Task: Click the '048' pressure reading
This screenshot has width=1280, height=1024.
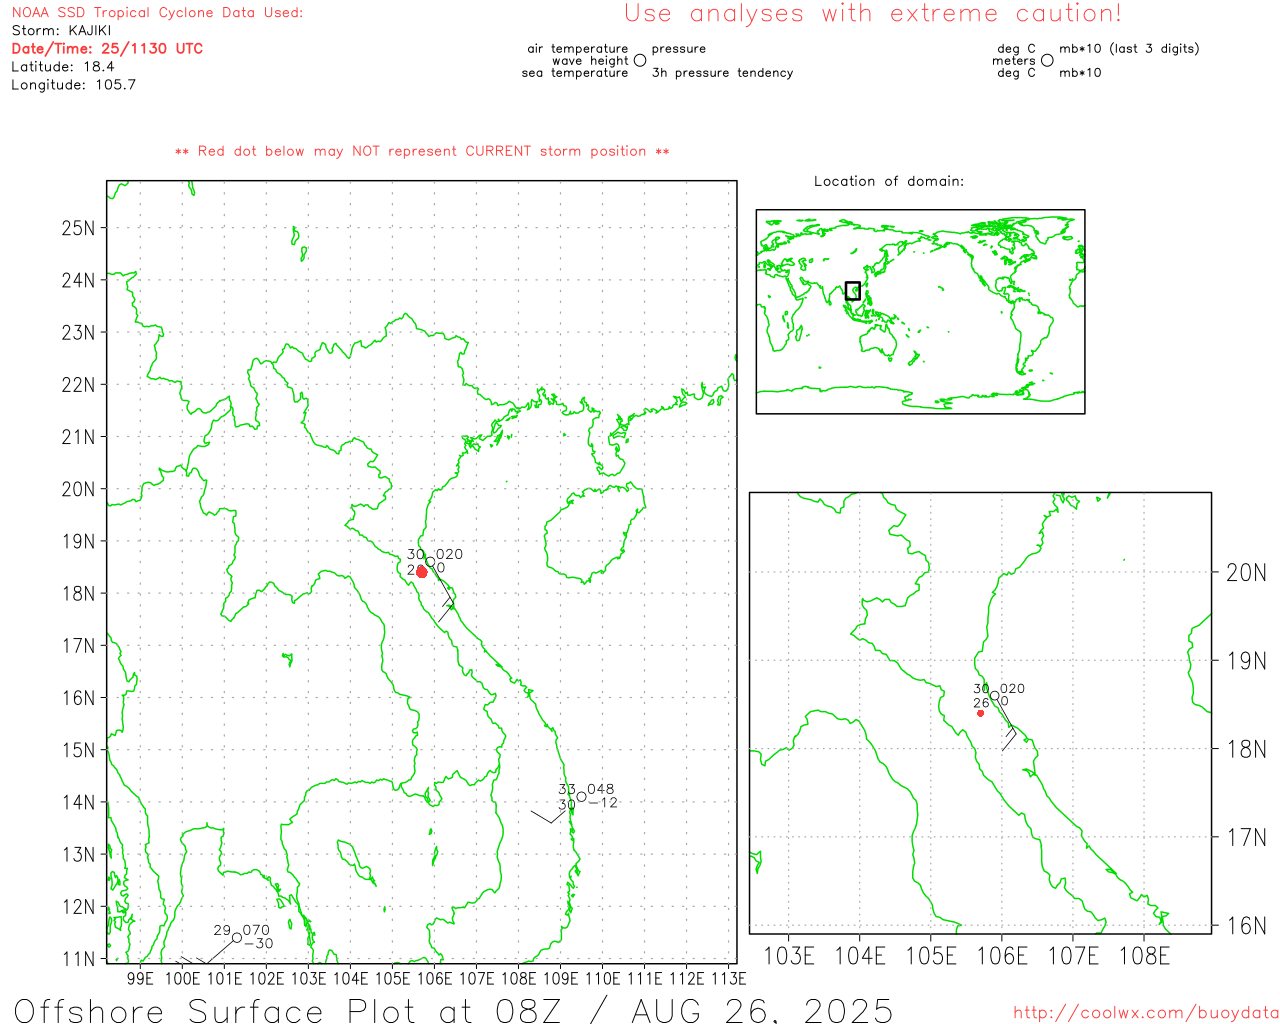Action: point(601,789)
